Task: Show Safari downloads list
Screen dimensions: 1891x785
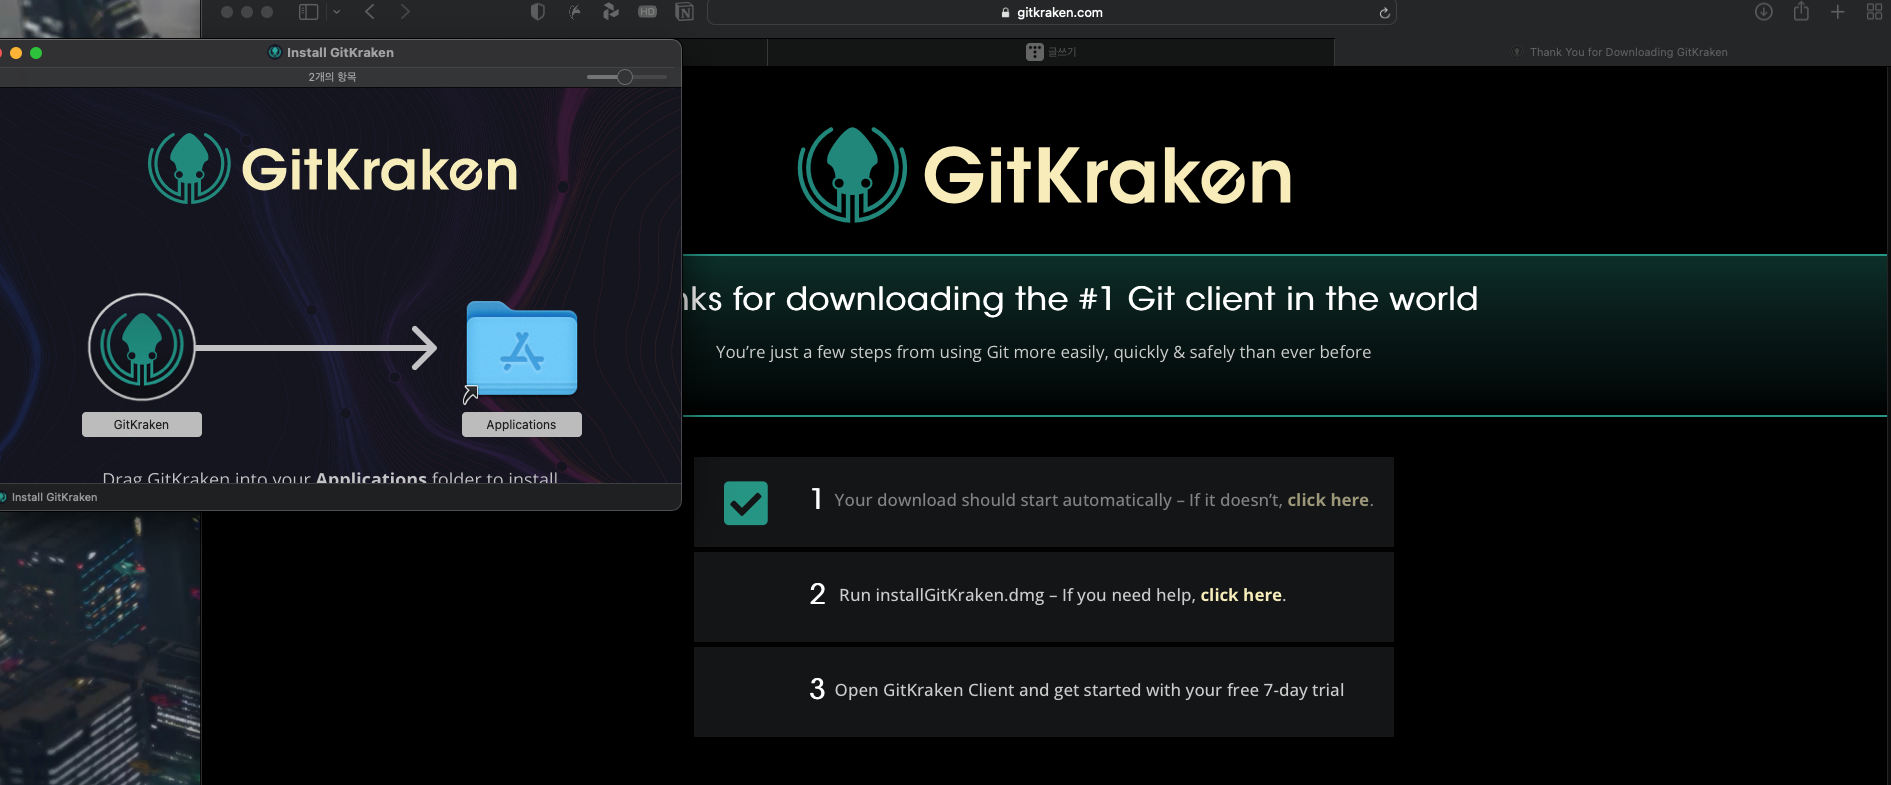Action: tap(1764, 12)
